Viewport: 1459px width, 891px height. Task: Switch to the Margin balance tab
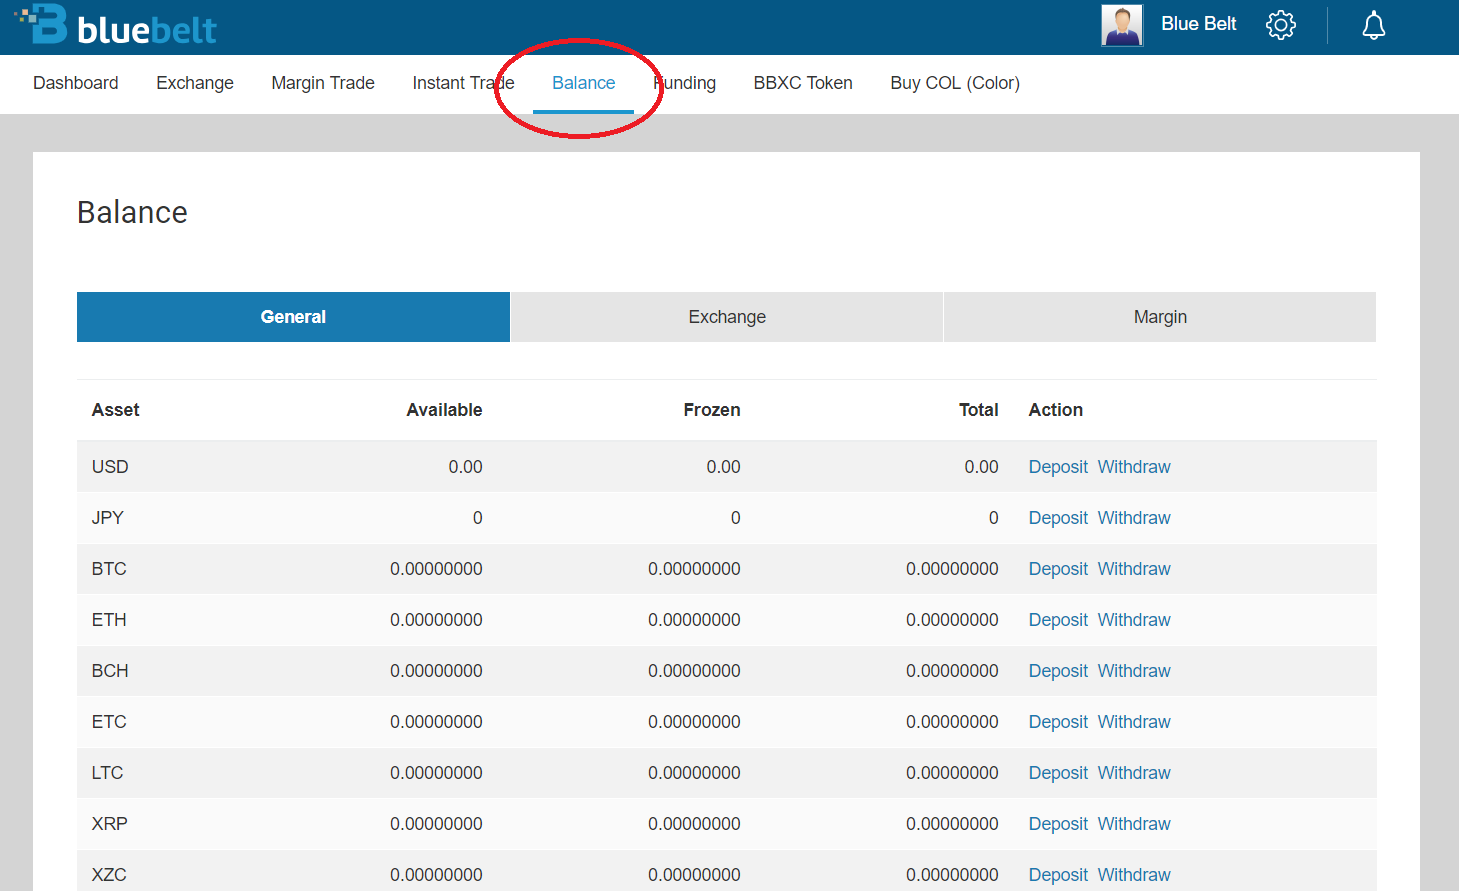coord(1160,317)
